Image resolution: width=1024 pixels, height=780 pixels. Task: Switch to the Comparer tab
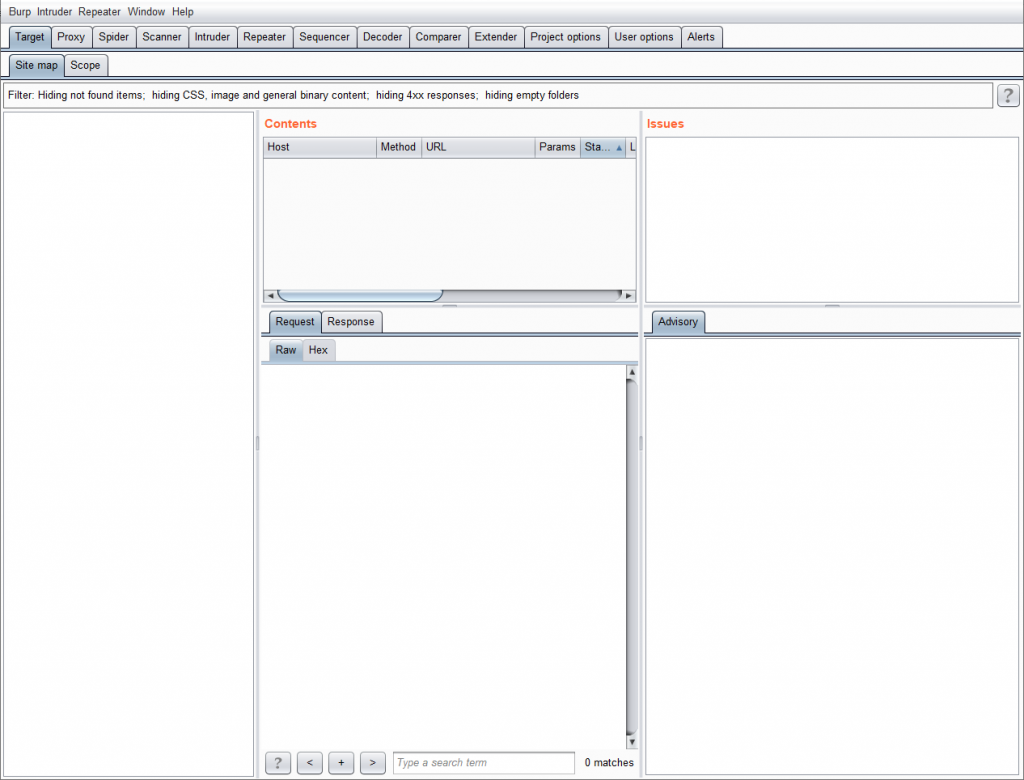point(438,37)
